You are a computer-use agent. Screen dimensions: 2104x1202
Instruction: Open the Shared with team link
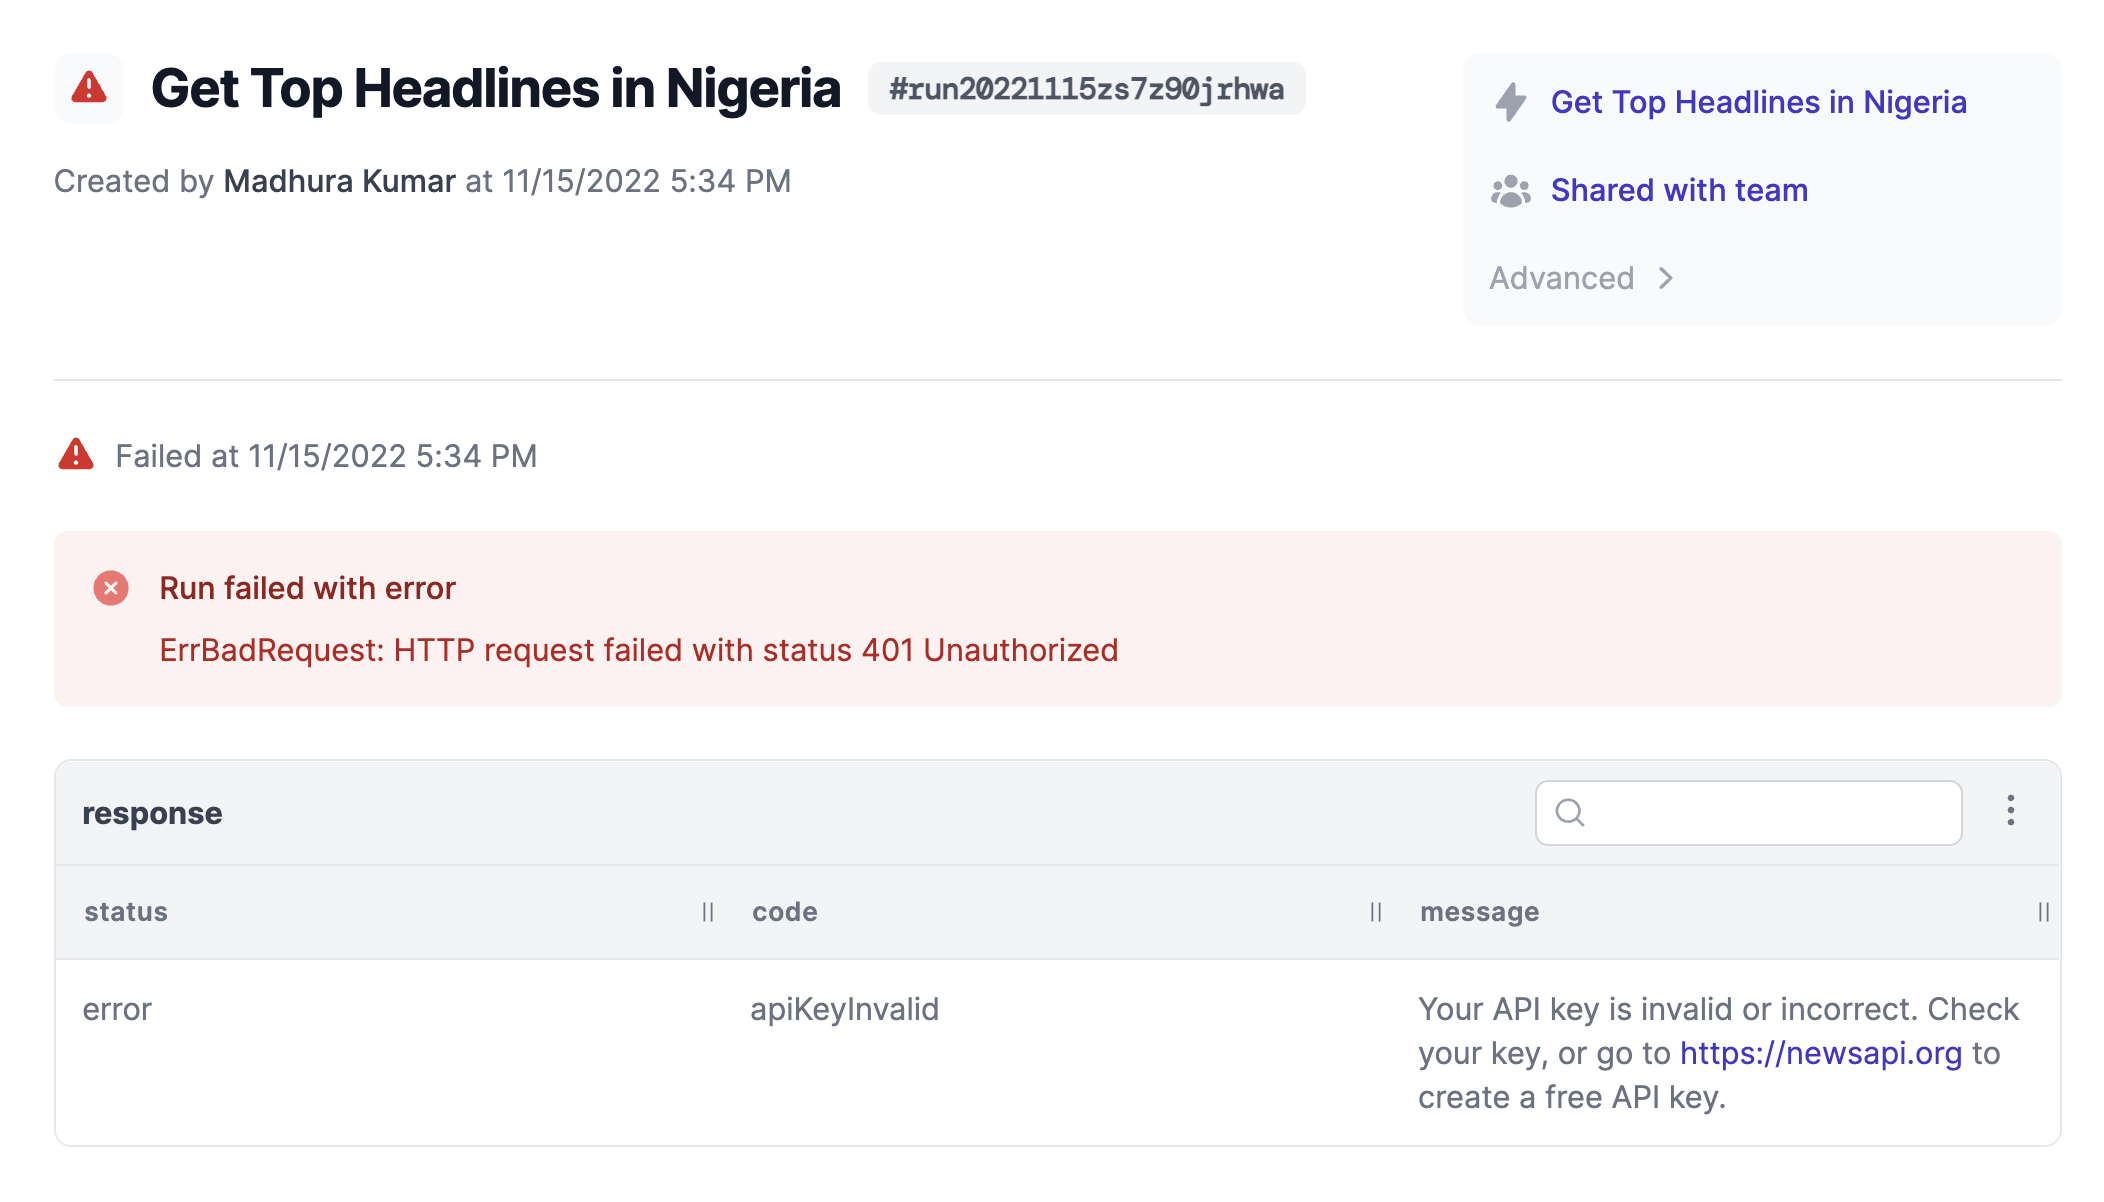(1679, 190)
